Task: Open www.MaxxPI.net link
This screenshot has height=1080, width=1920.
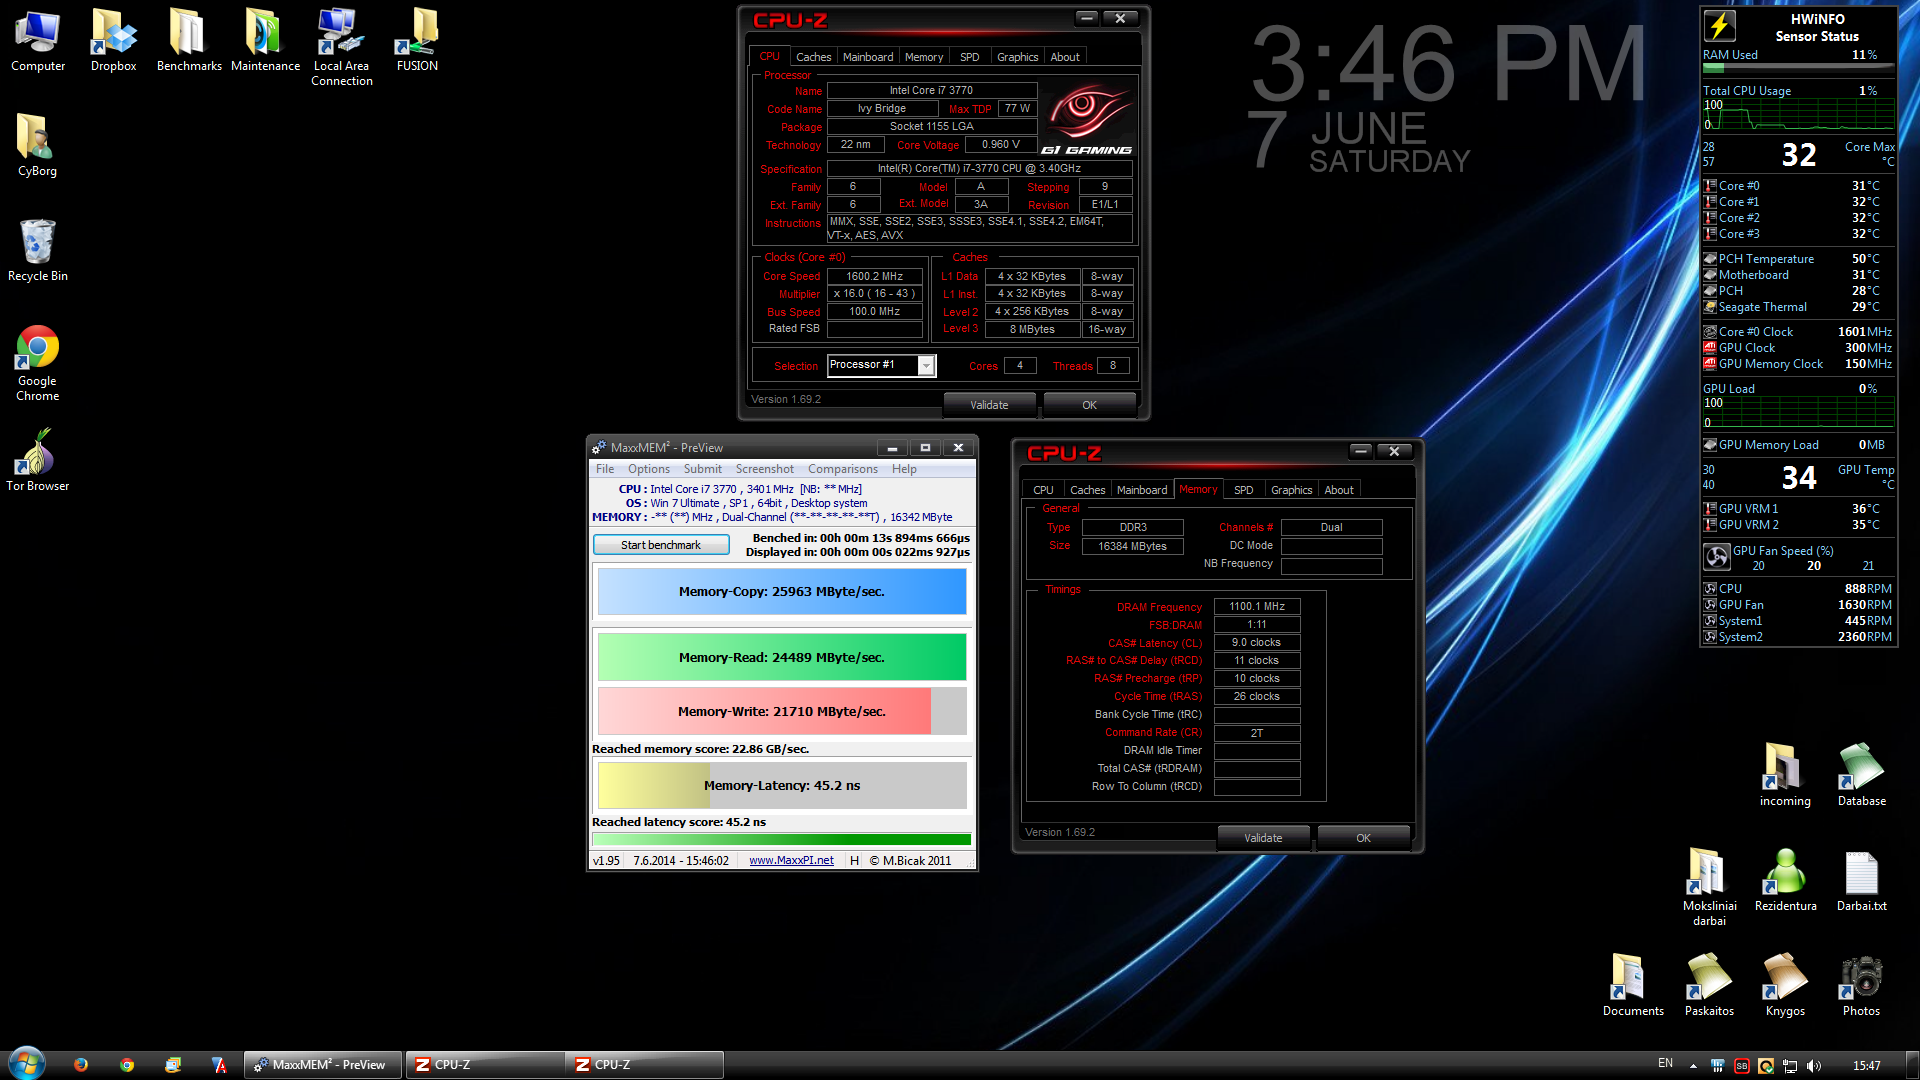Action: click(791, 860)
